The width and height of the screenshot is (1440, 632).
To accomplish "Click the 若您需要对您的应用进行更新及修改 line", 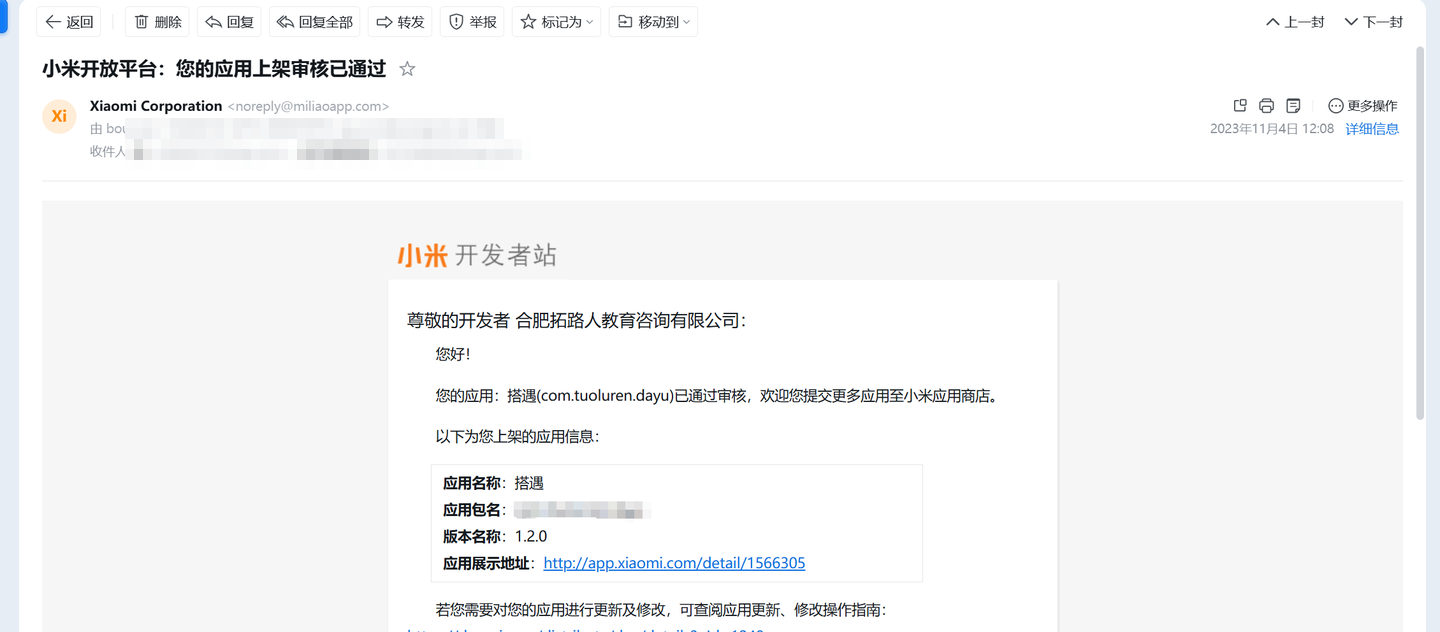I will click(x=661, y=610).
